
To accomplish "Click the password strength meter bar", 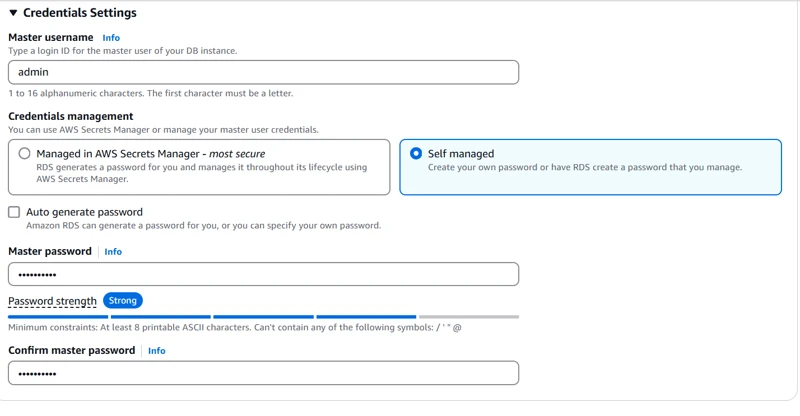I will click(x=263, y=317).
